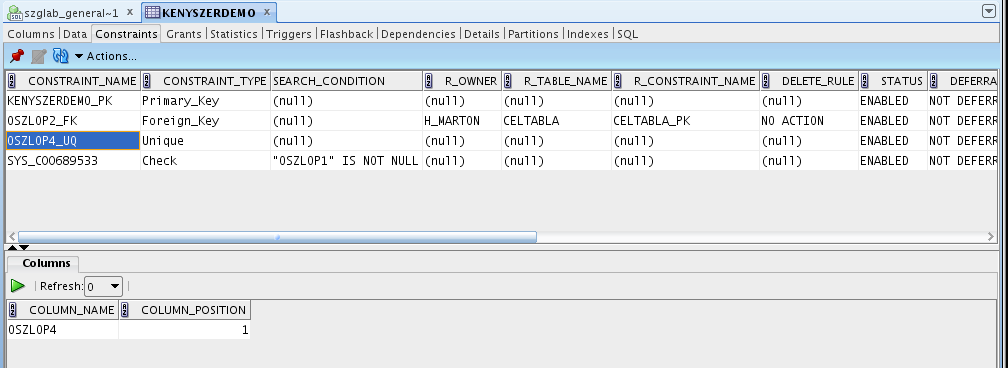
Task: Click the sort icon on COLUMN_POSITION header
Action: [126, 310]
